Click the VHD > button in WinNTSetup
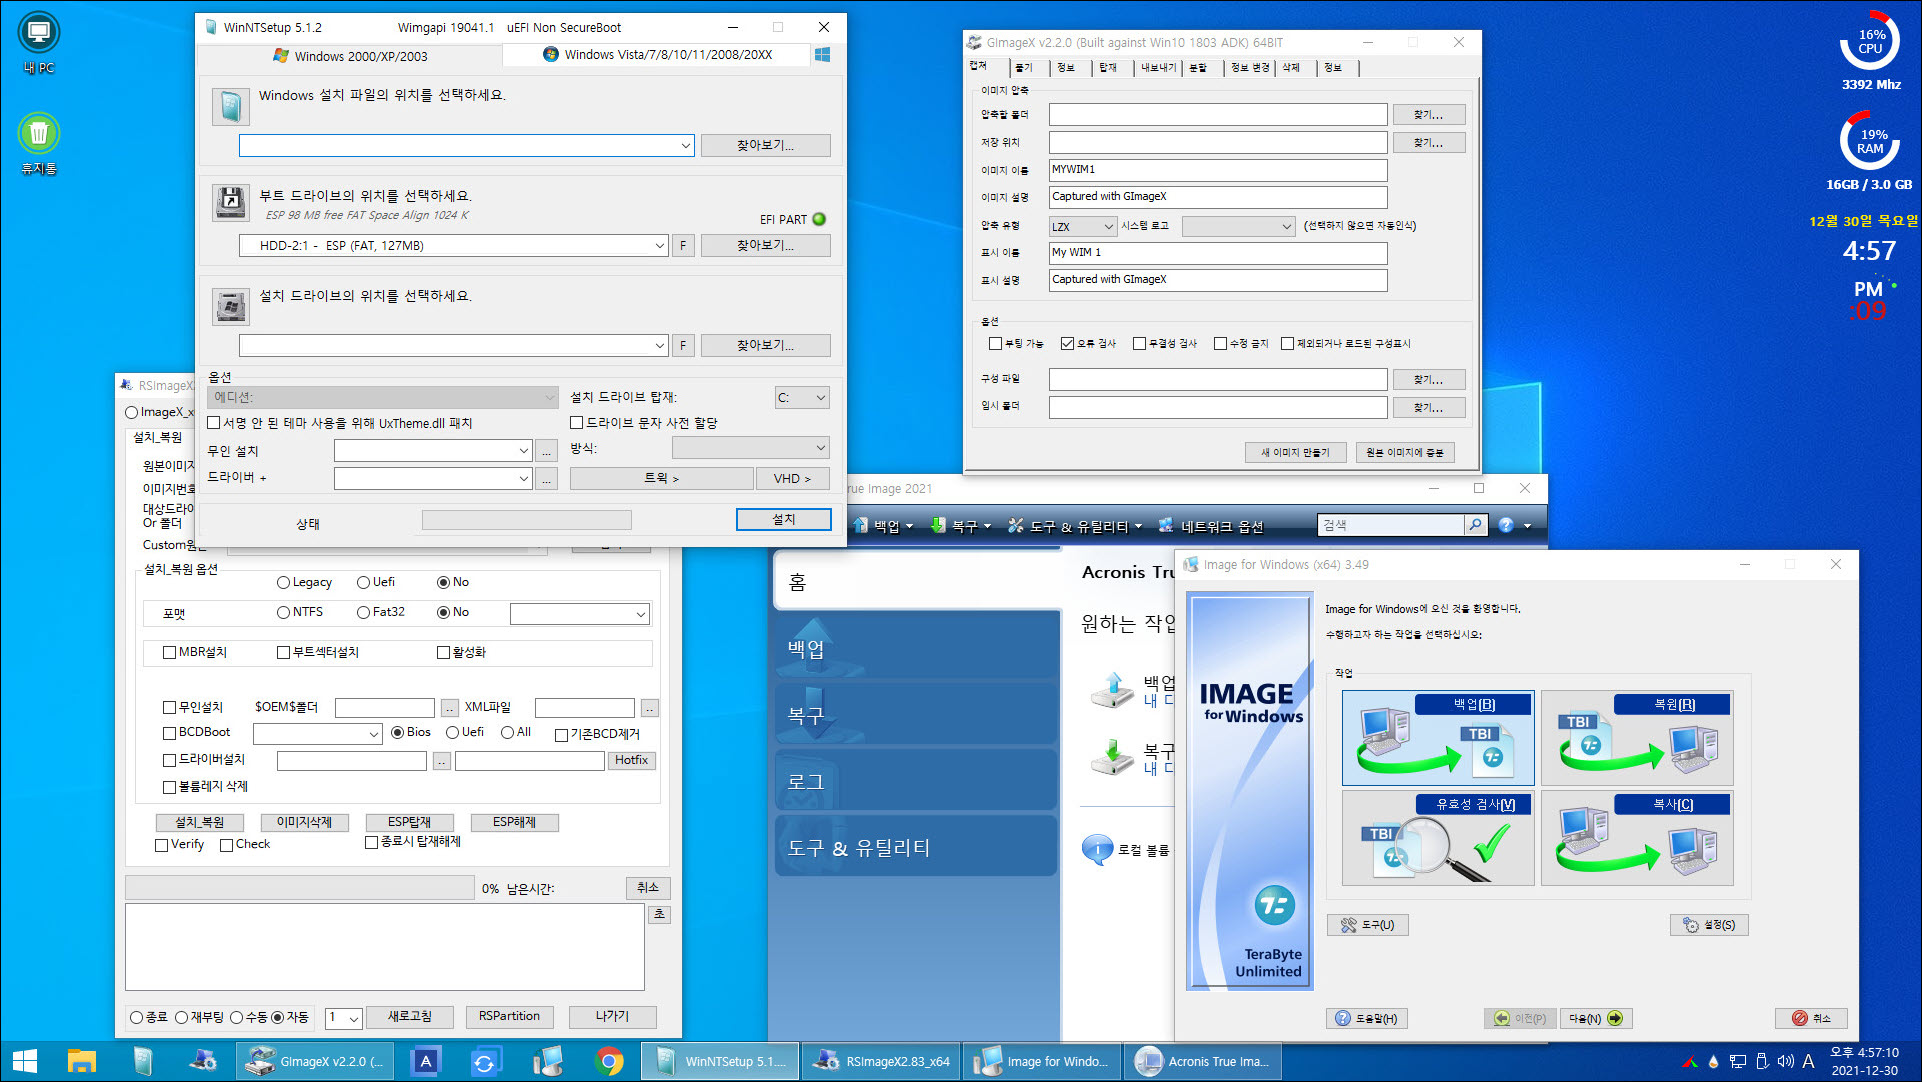Screen dimensions: 1922x1082 [794, 479]
